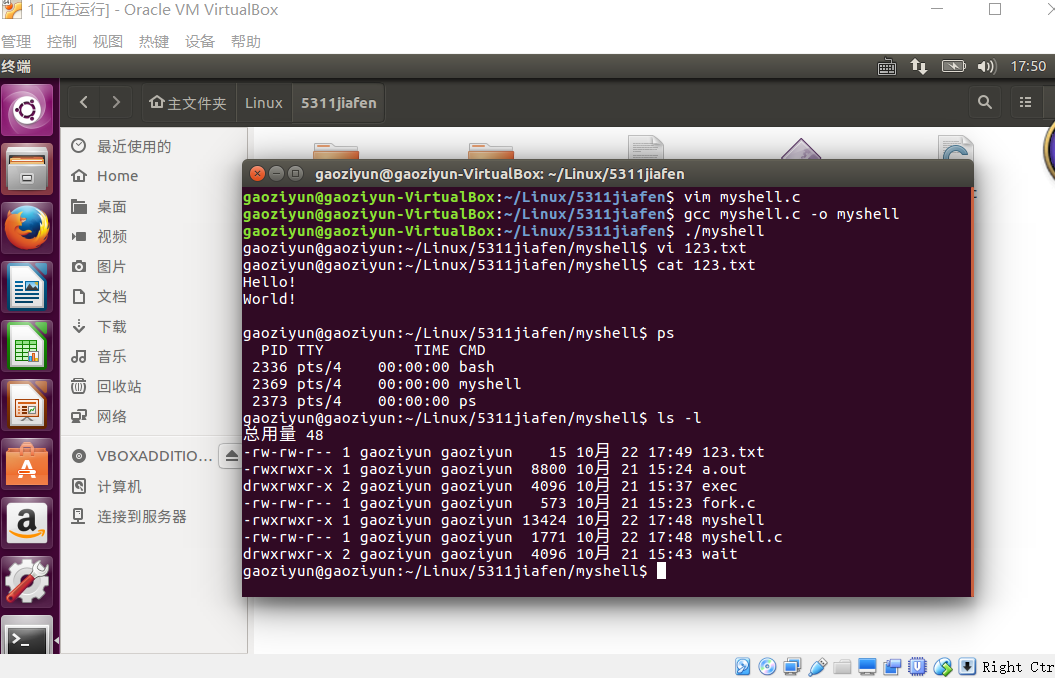Click 123.txt filename in ls output
The width and height of the screenshot is (1055, 678).
click(733, 452)
